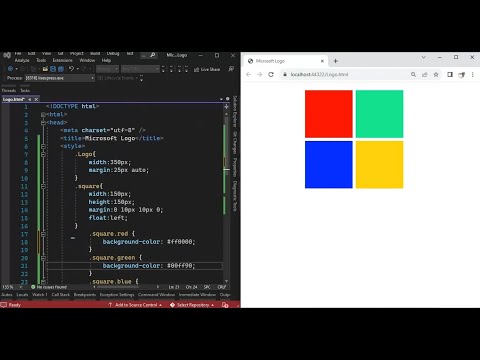Open Chrome tab search chevron
The image size is (480, 360).
click(x=424, y=57)
